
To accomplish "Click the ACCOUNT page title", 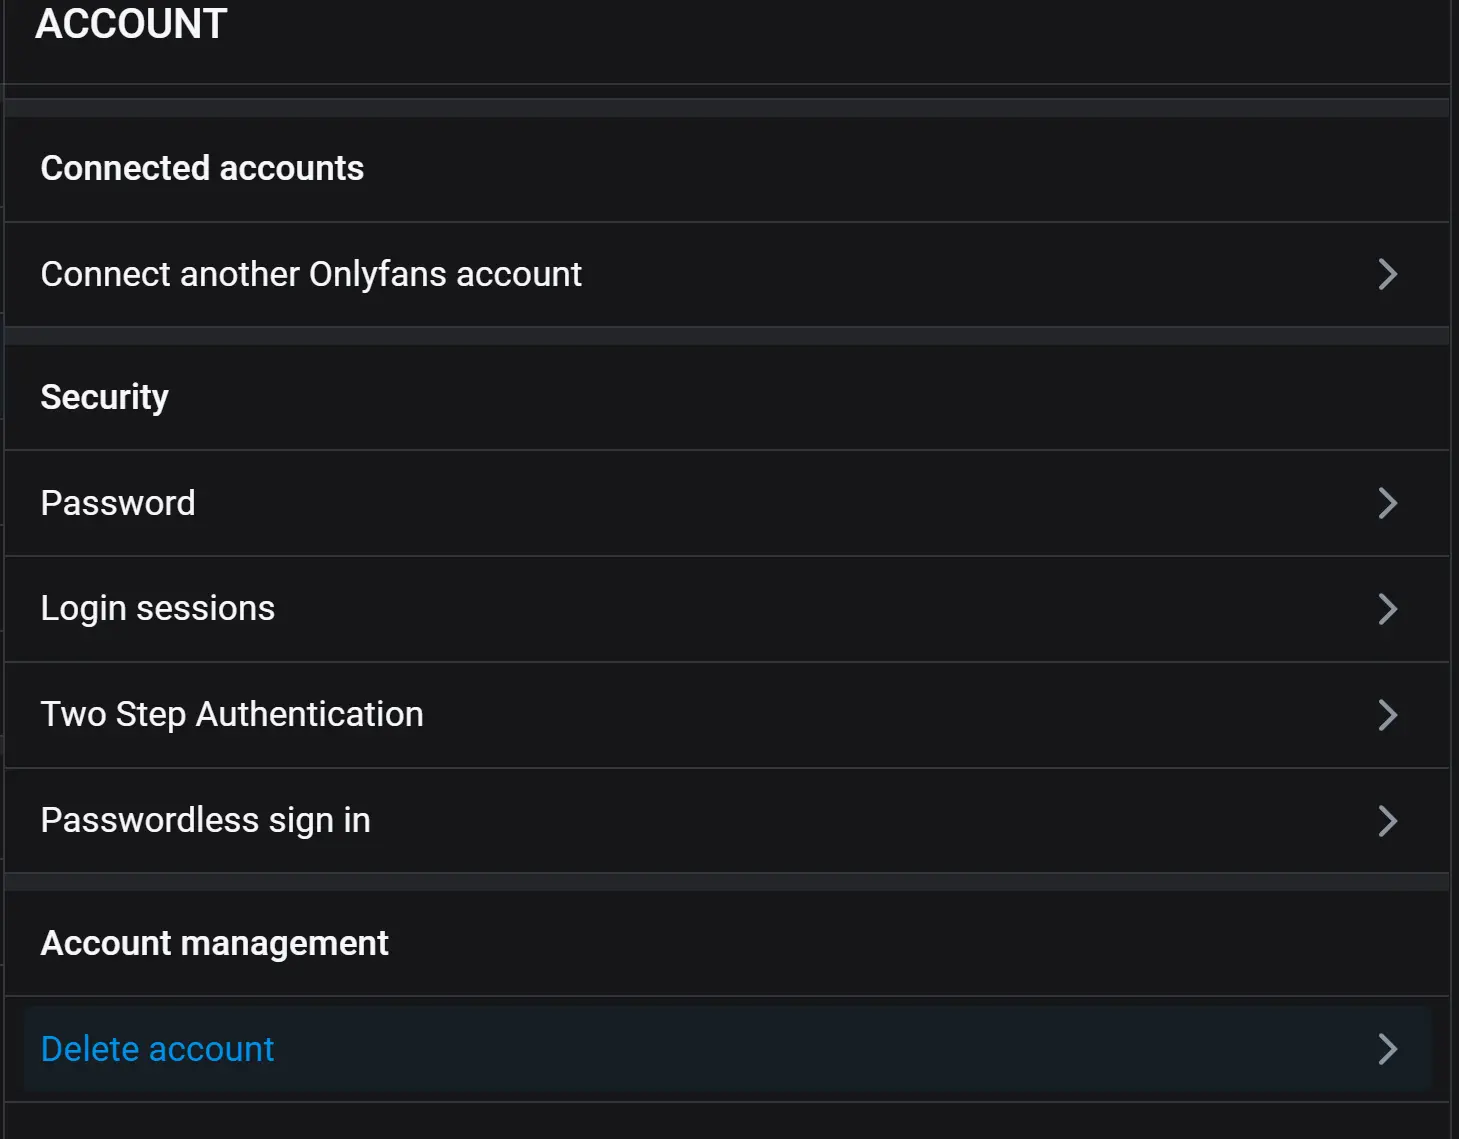I will point(131,24).
